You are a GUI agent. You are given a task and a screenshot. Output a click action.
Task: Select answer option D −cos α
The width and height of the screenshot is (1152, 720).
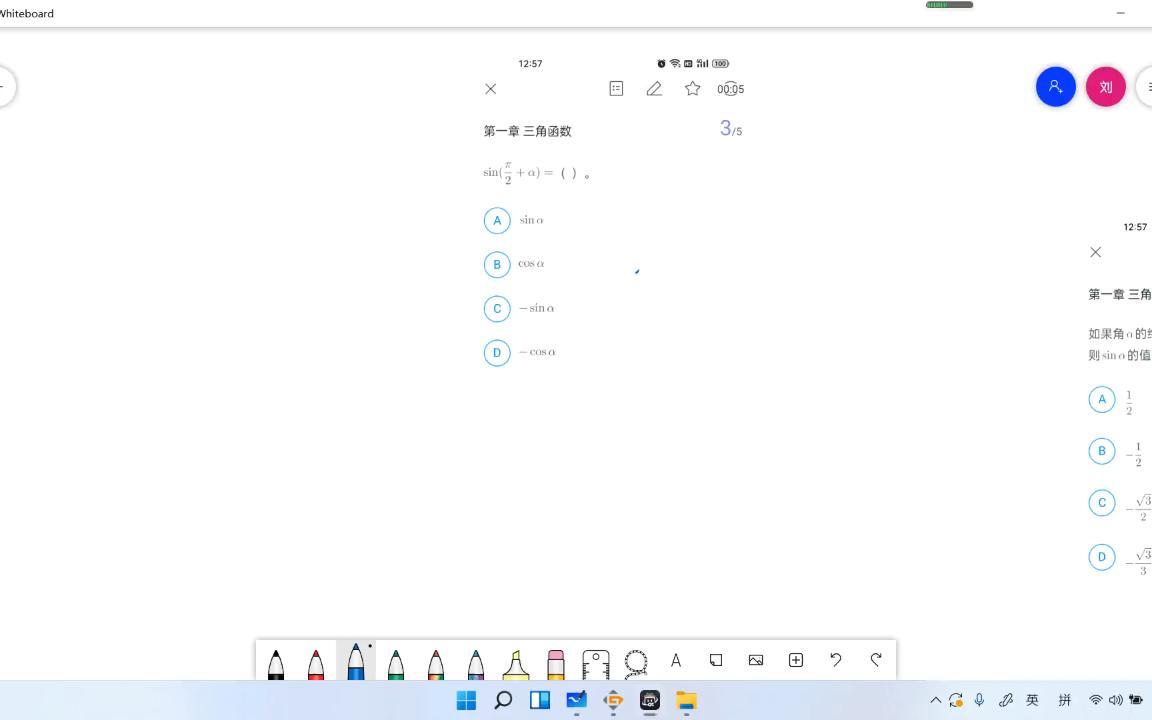[x=497, y=352]
